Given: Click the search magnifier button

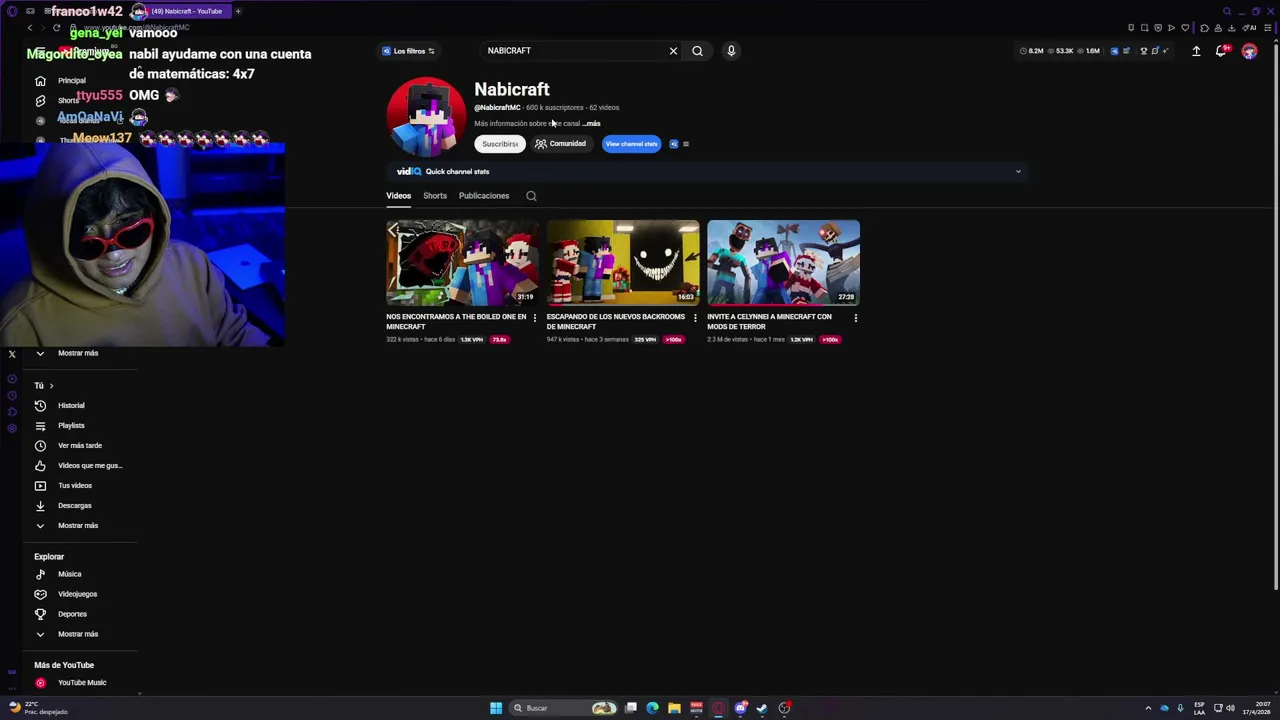Looking at the screenshot, I should tap(697, 51).
